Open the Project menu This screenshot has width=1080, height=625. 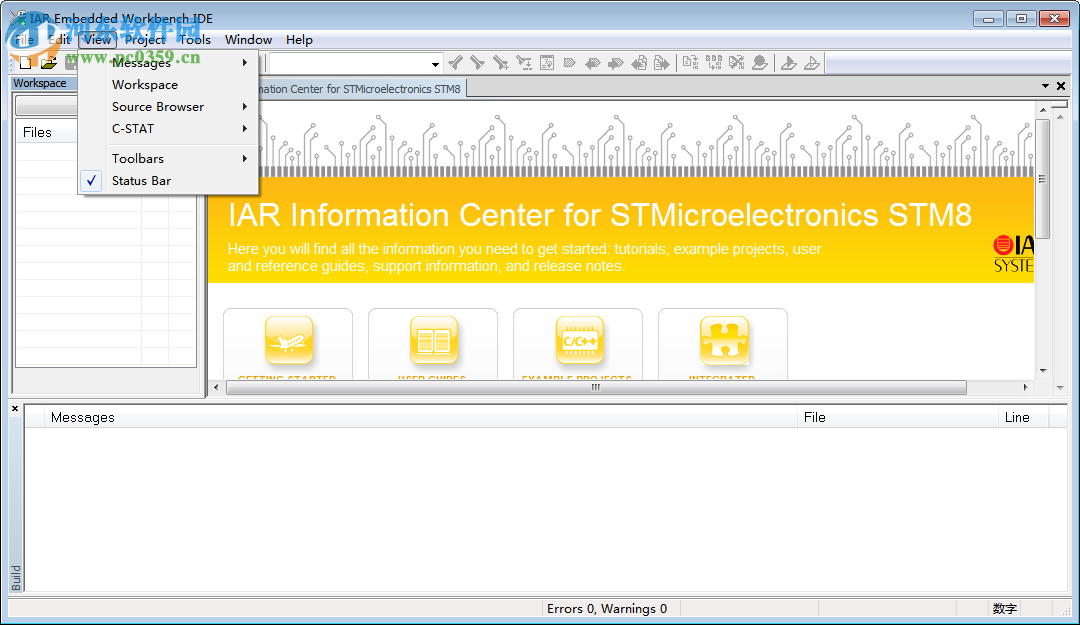coord(144,40)
